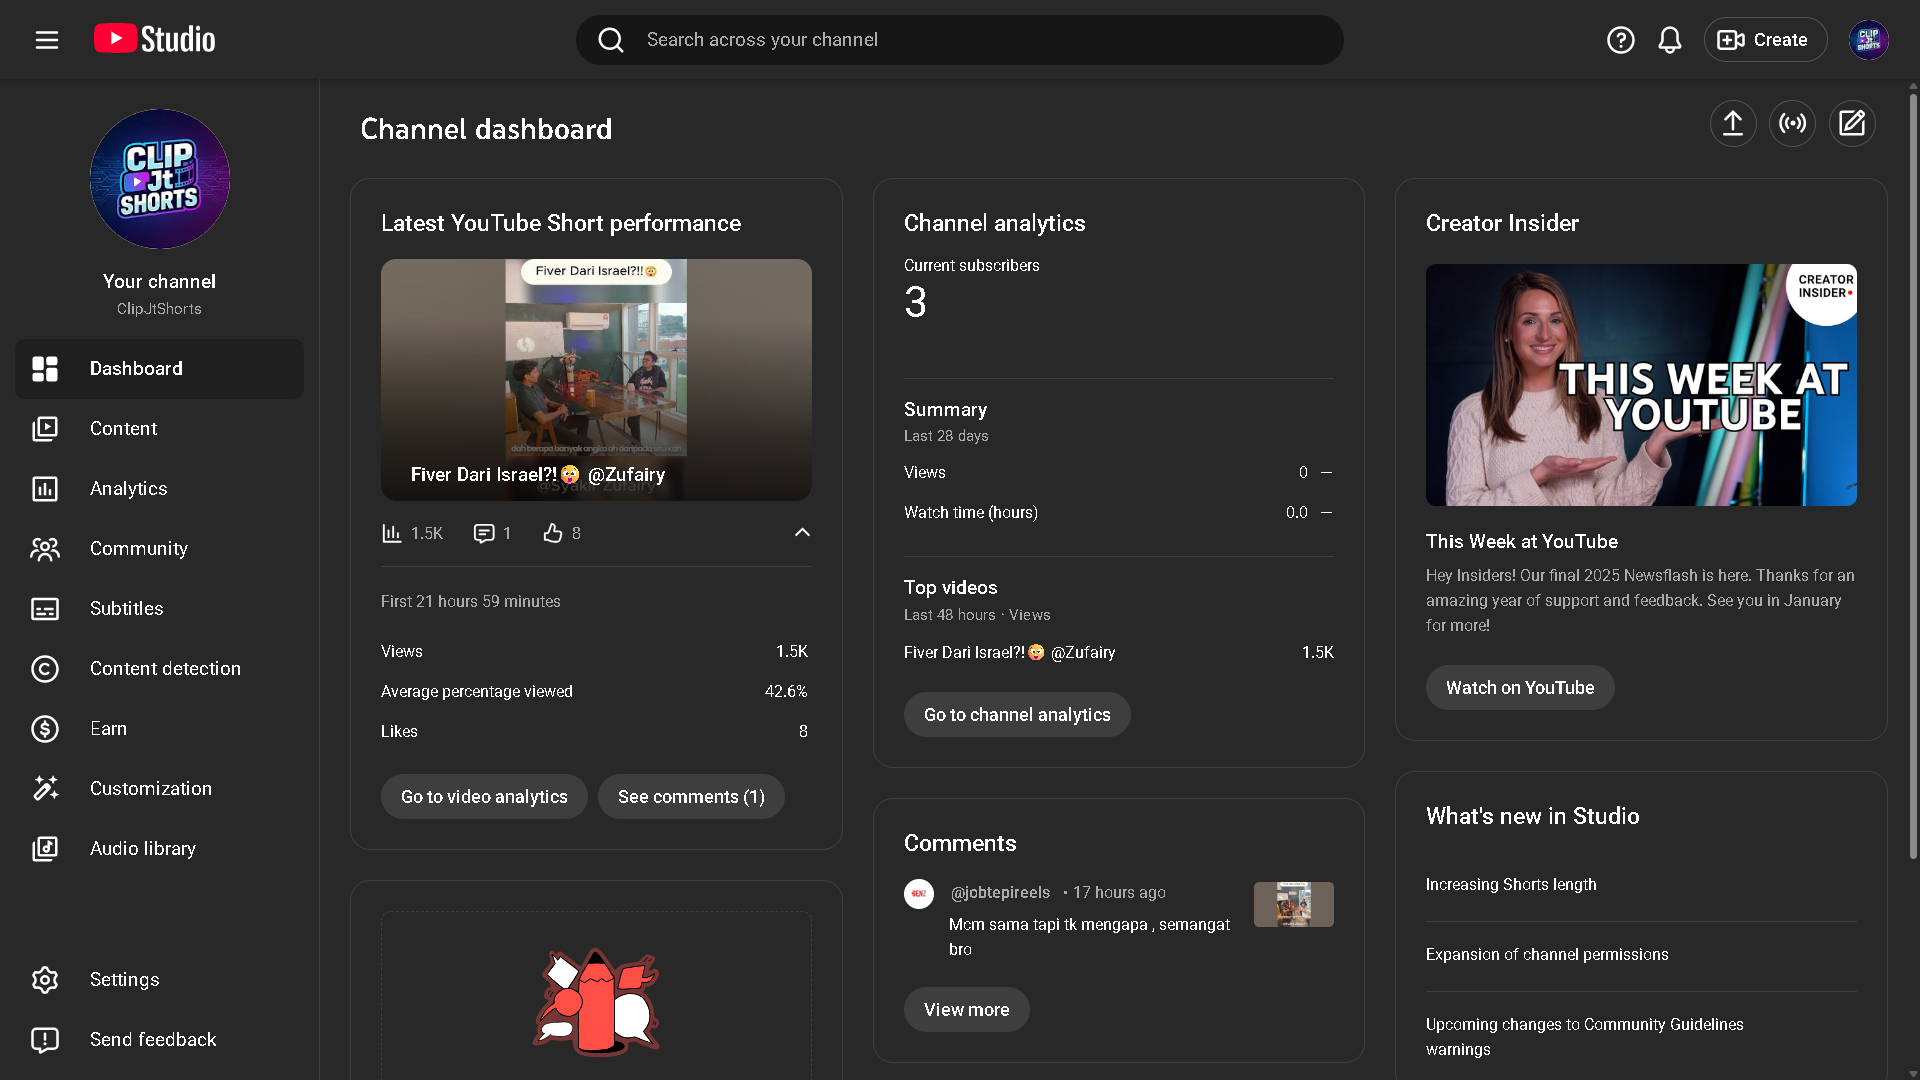This screenshot has width=1920, height=1080.
Task: Collapse the Short performance details chevron
Action: tap(802, 533)
